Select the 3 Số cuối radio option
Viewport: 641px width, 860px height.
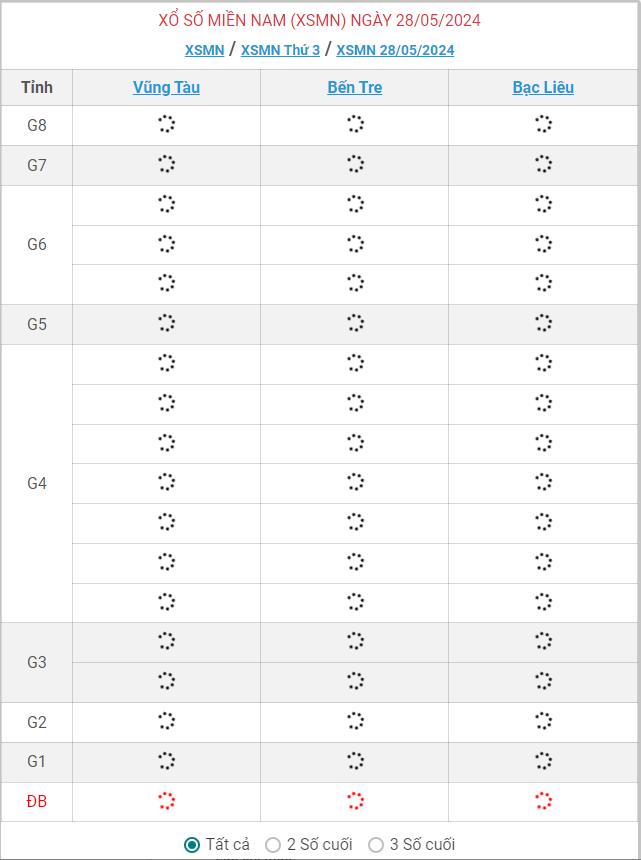[376, 845]
